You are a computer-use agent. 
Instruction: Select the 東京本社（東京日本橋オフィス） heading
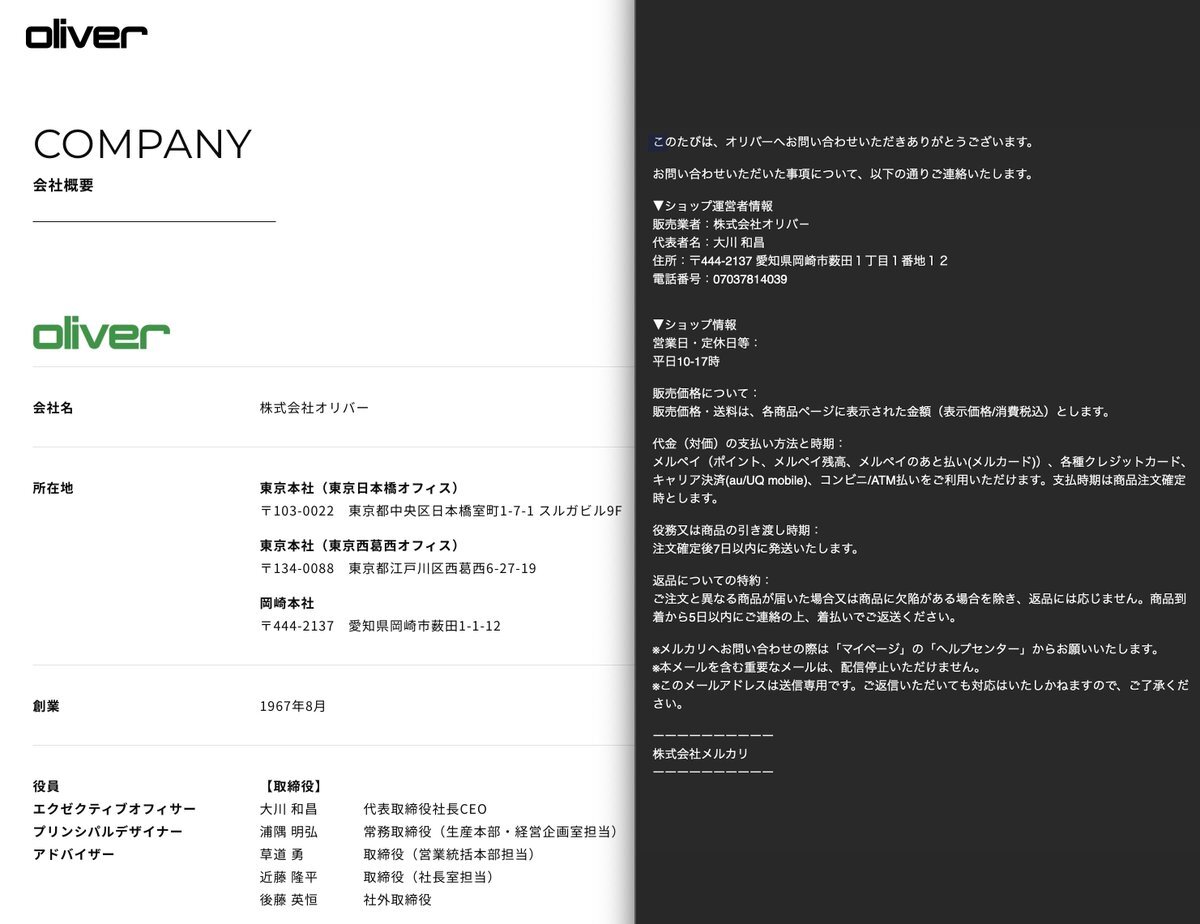[x=359, y=488]
